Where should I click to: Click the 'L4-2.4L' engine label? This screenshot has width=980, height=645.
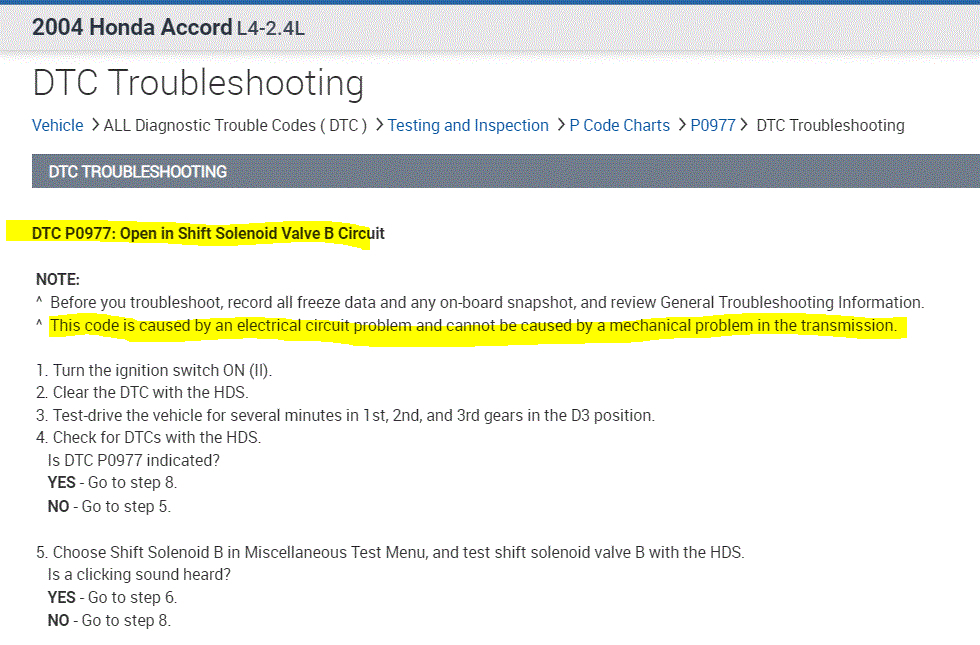pos(271,29)
